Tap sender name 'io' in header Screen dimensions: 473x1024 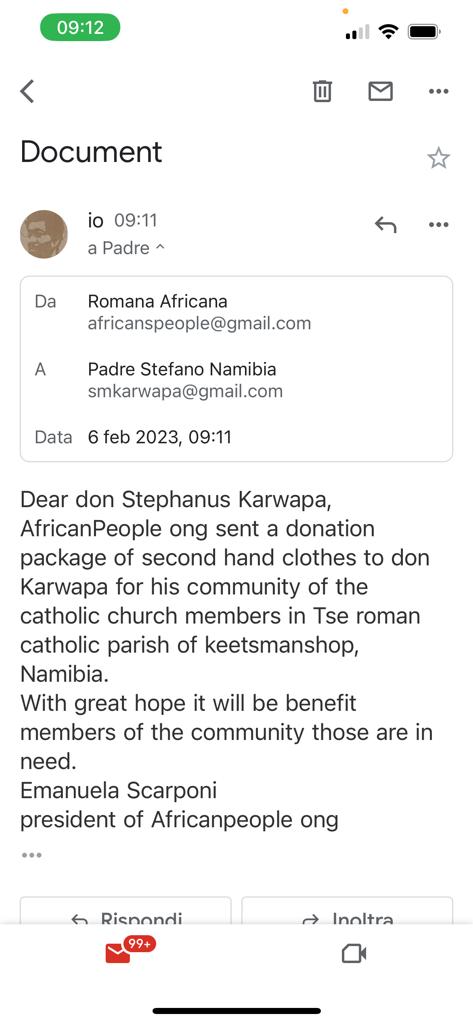pos(95,221)
